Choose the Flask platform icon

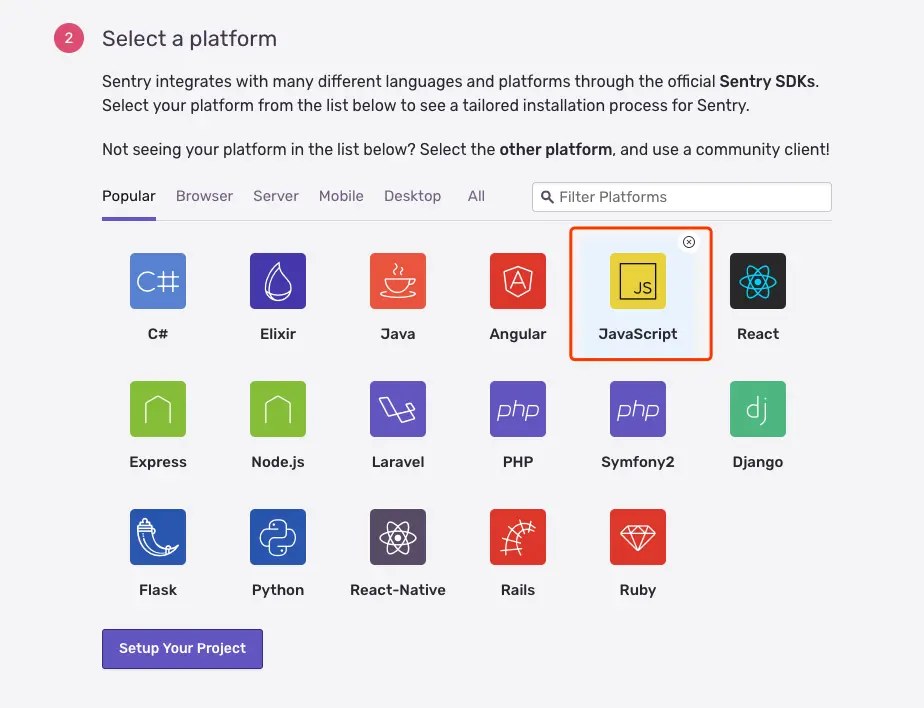pyautogui.click(x=158, y=537)
